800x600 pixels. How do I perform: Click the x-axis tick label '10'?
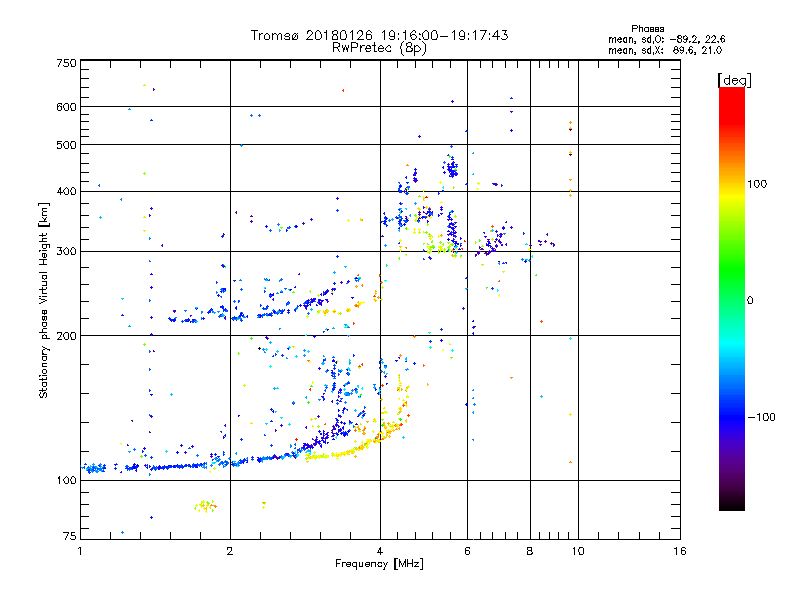[x=578, y=551]
